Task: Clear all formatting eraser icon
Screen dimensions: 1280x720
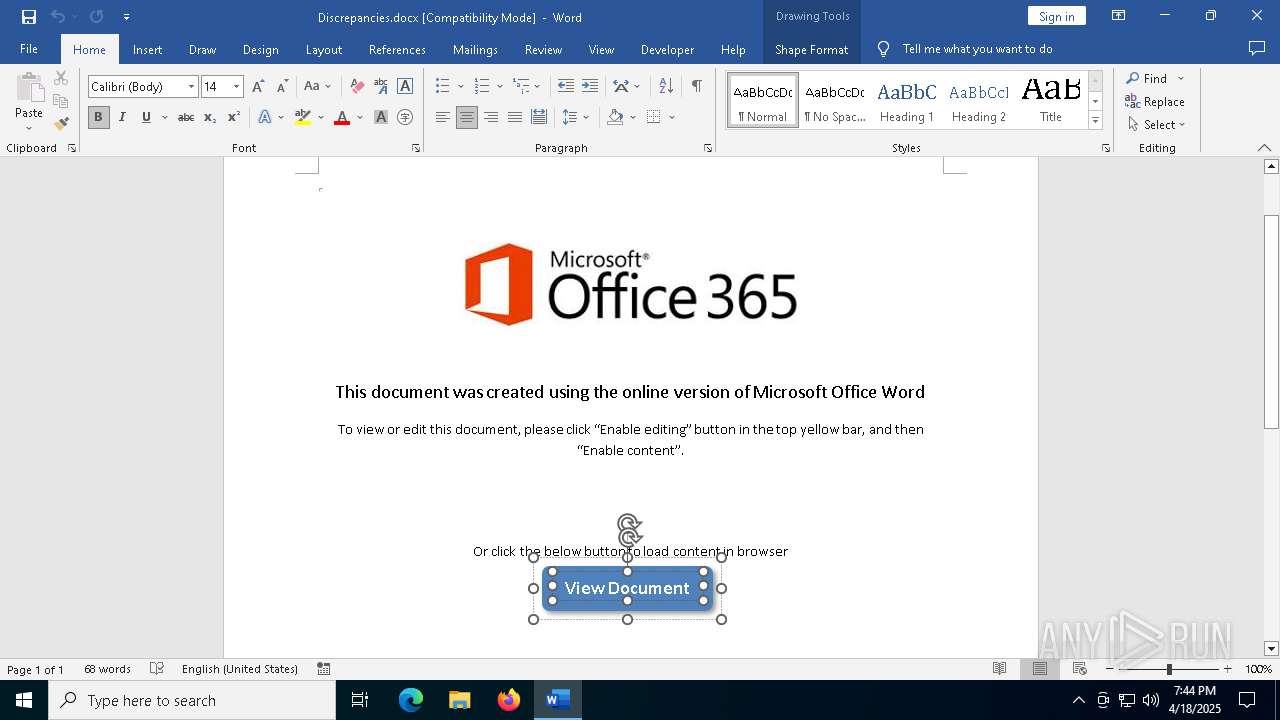Action: coord(357,86)
